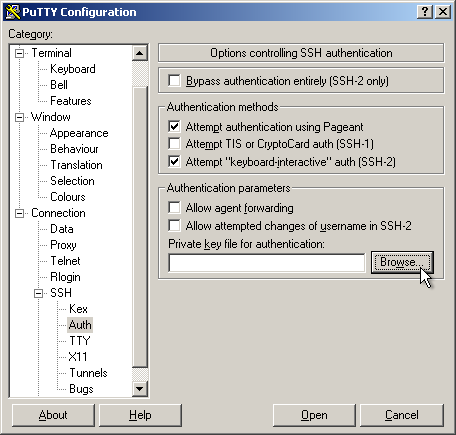456x435 pixels.
Task: Click the PuTTY icon in title bar
Action: pyautogui.click(x=12, y=12)
